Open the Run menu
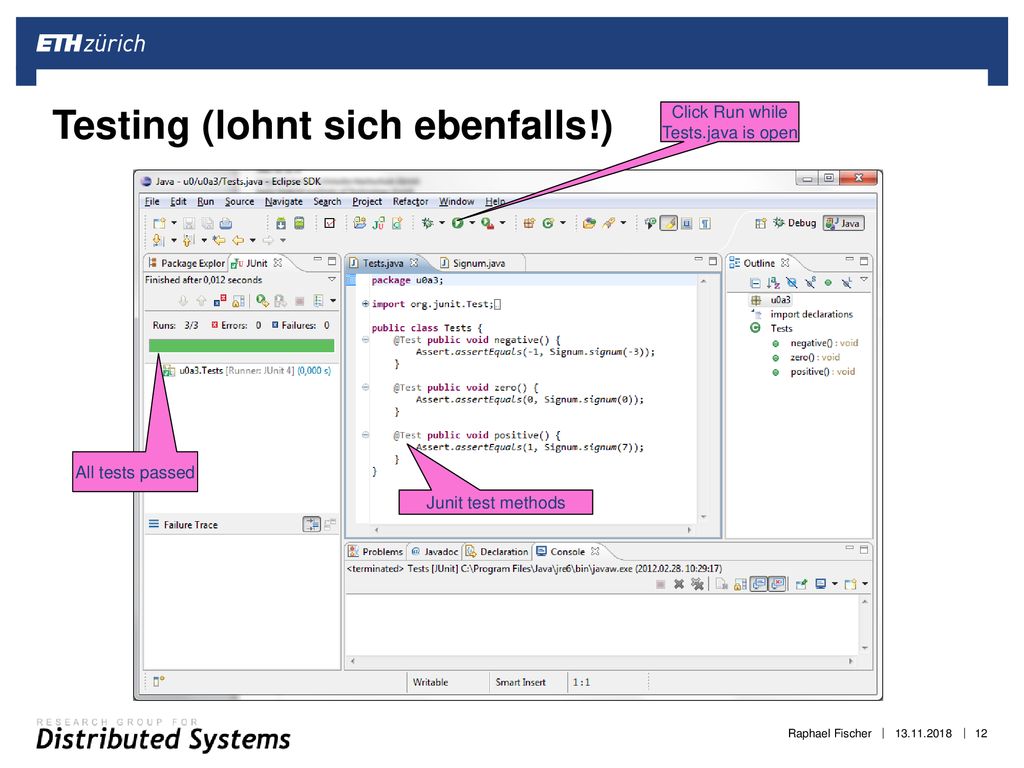The height and width of the screenshot is (768, 1024). tap(205, 202)
